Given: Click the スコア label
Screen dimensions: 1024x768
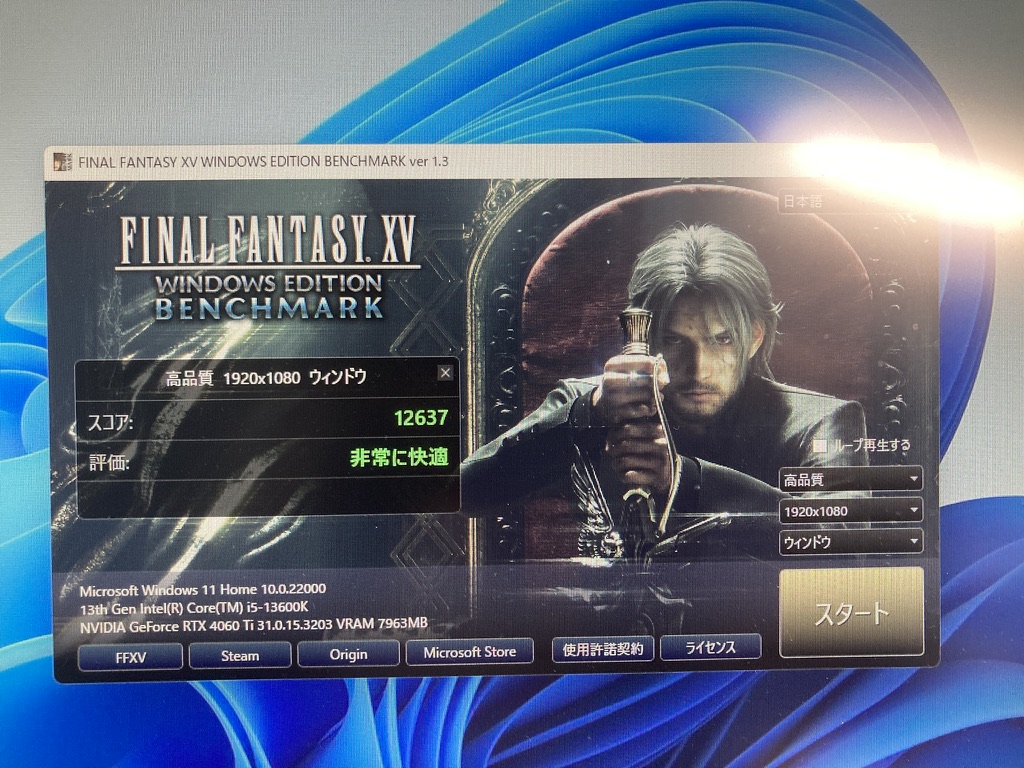Looking at the screenshot, I should pyautogui.click(x=110, y=423).
